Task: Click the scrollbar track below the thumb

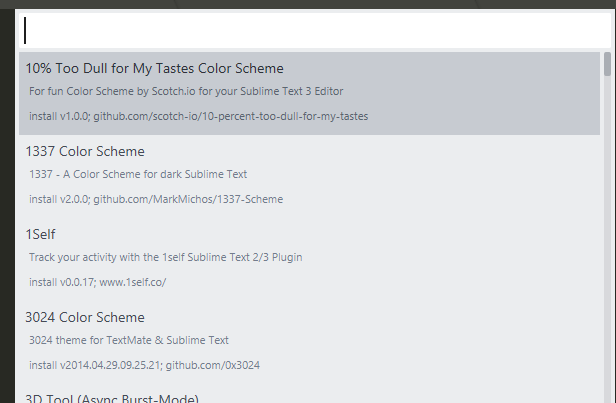Action: point(607,250)
